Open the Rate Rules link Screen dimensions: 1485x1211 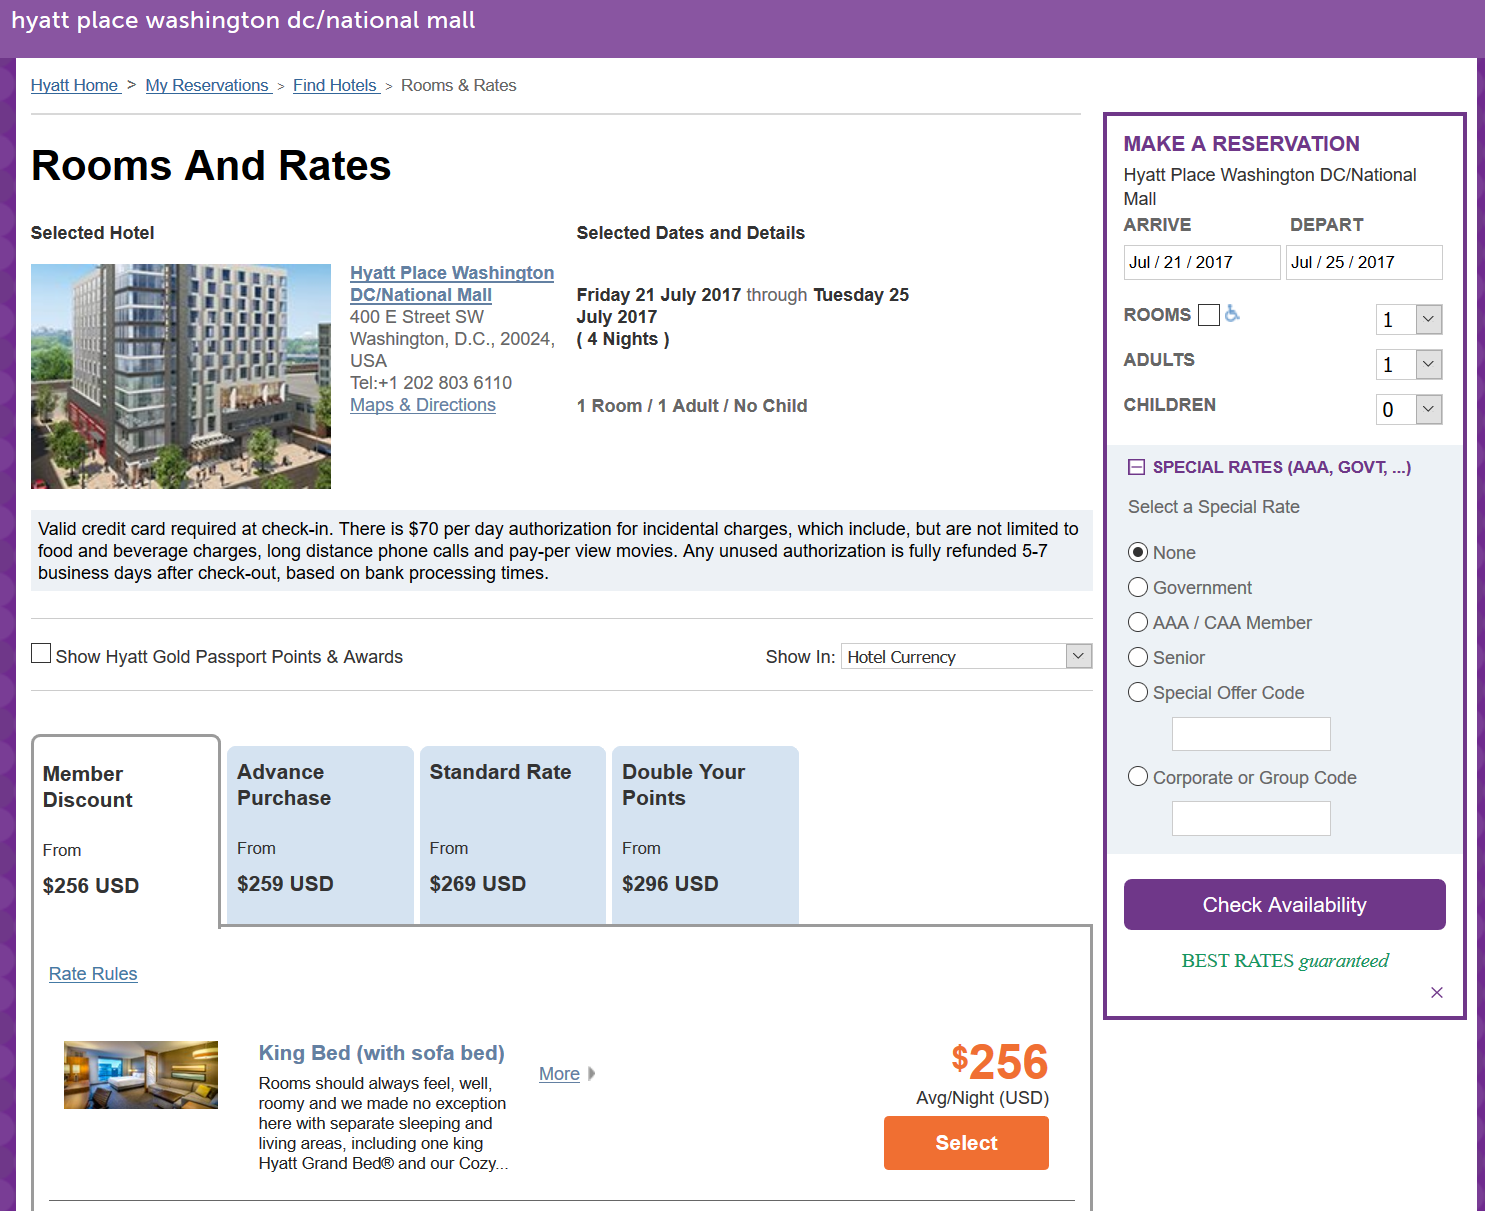click(93, 974)
